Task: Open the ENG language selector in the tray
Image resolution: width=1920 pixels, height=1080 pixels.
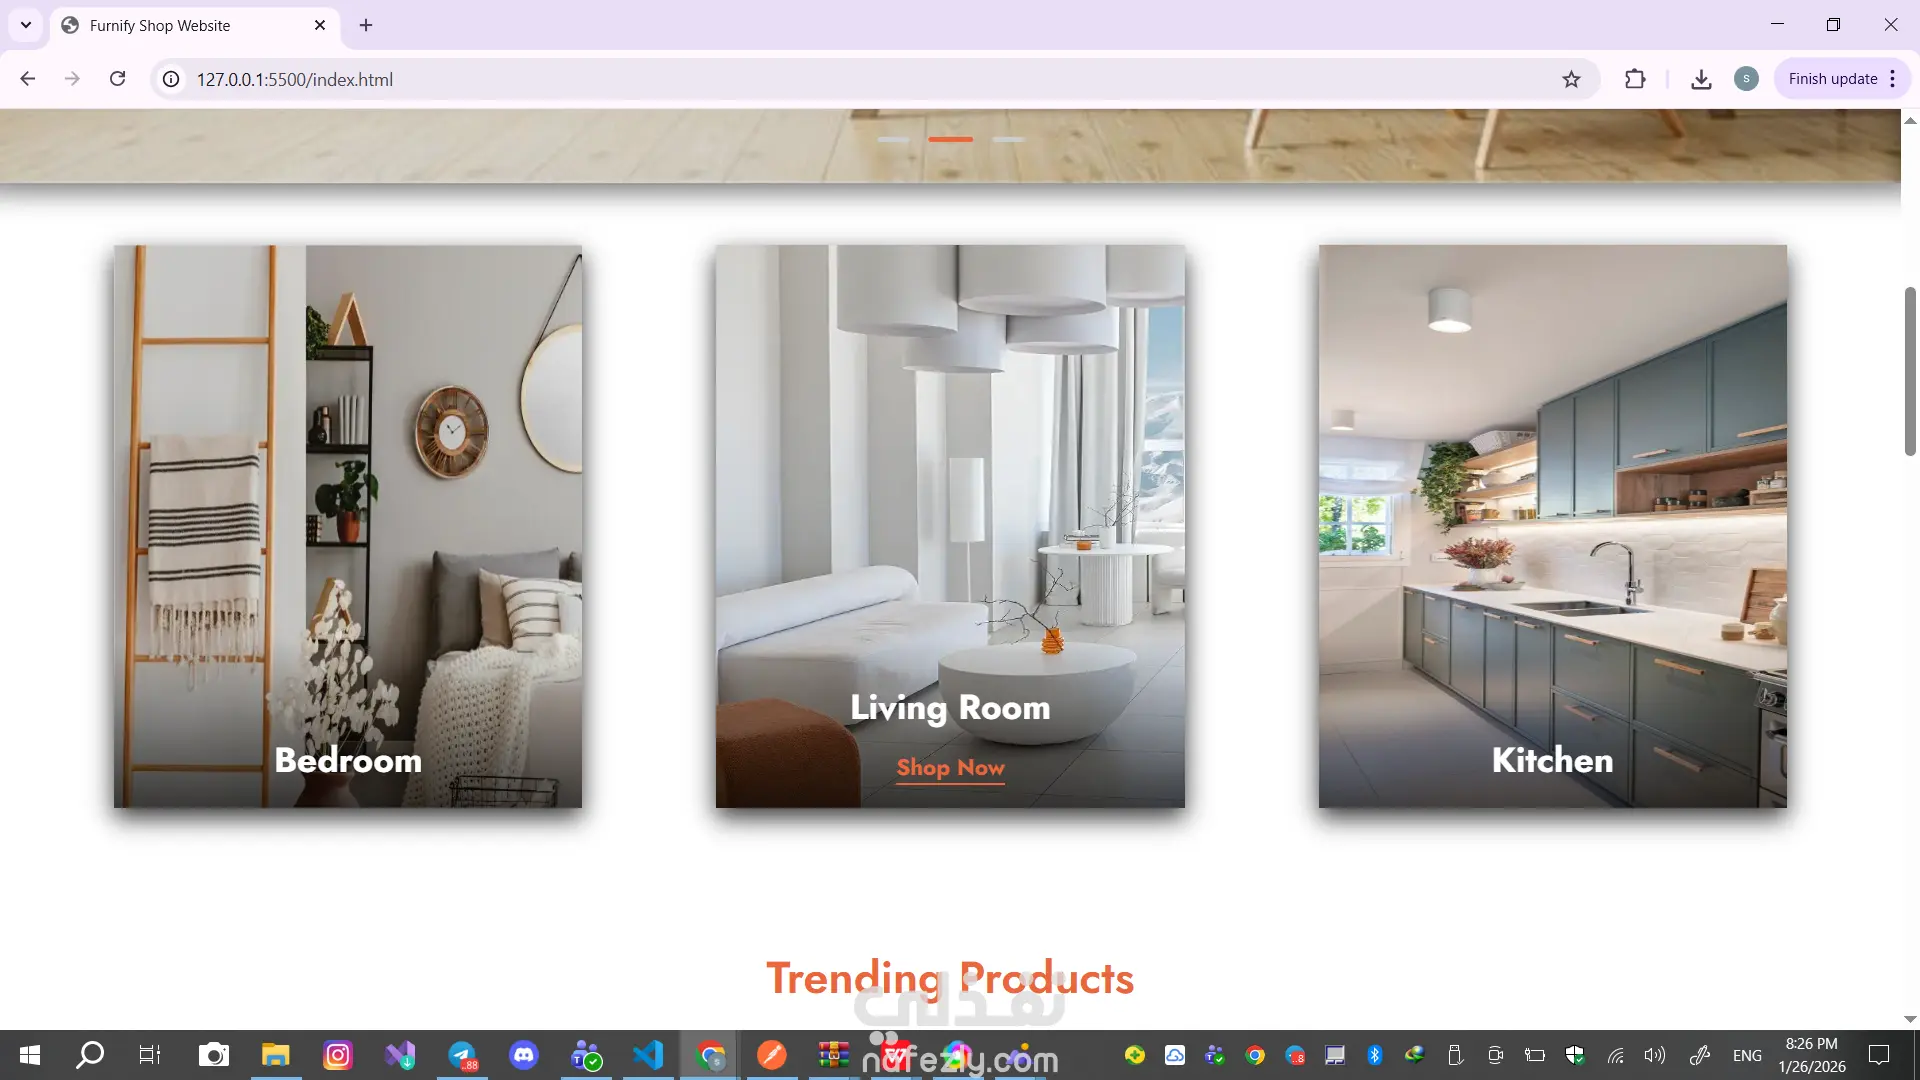Action: tap(1747, 1055)
